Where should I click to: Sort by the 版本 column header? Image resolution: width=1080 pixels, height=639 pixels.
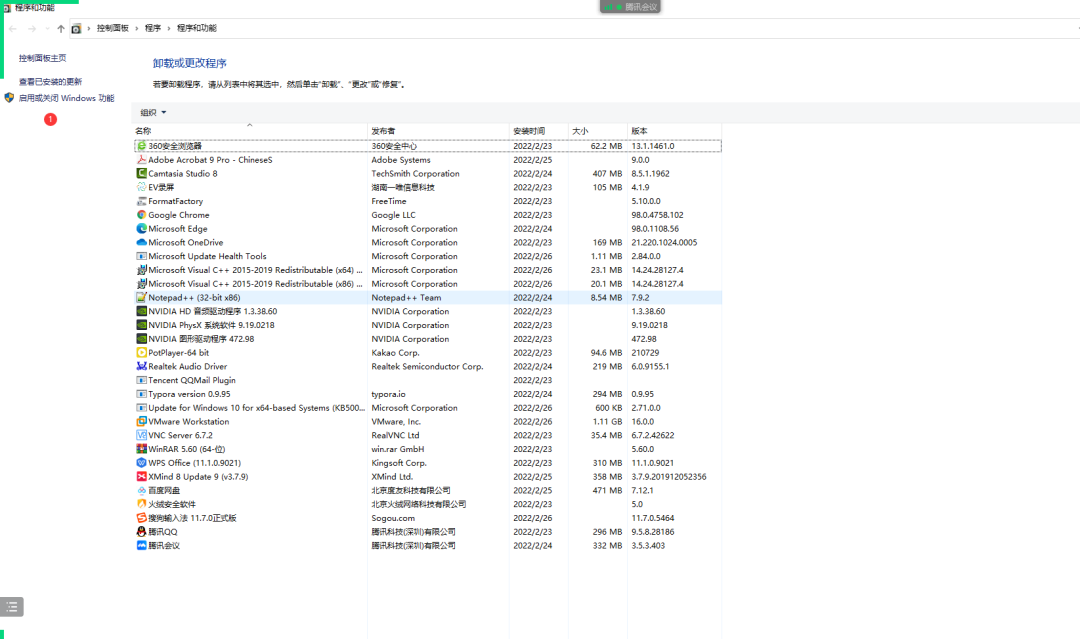(x=674, y=131)
